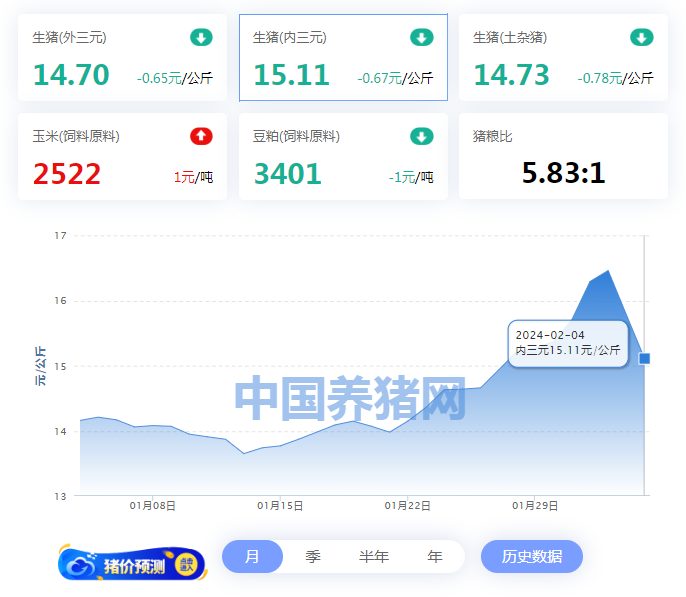Click green down arrow on 豆粕 card

[421, 136]
